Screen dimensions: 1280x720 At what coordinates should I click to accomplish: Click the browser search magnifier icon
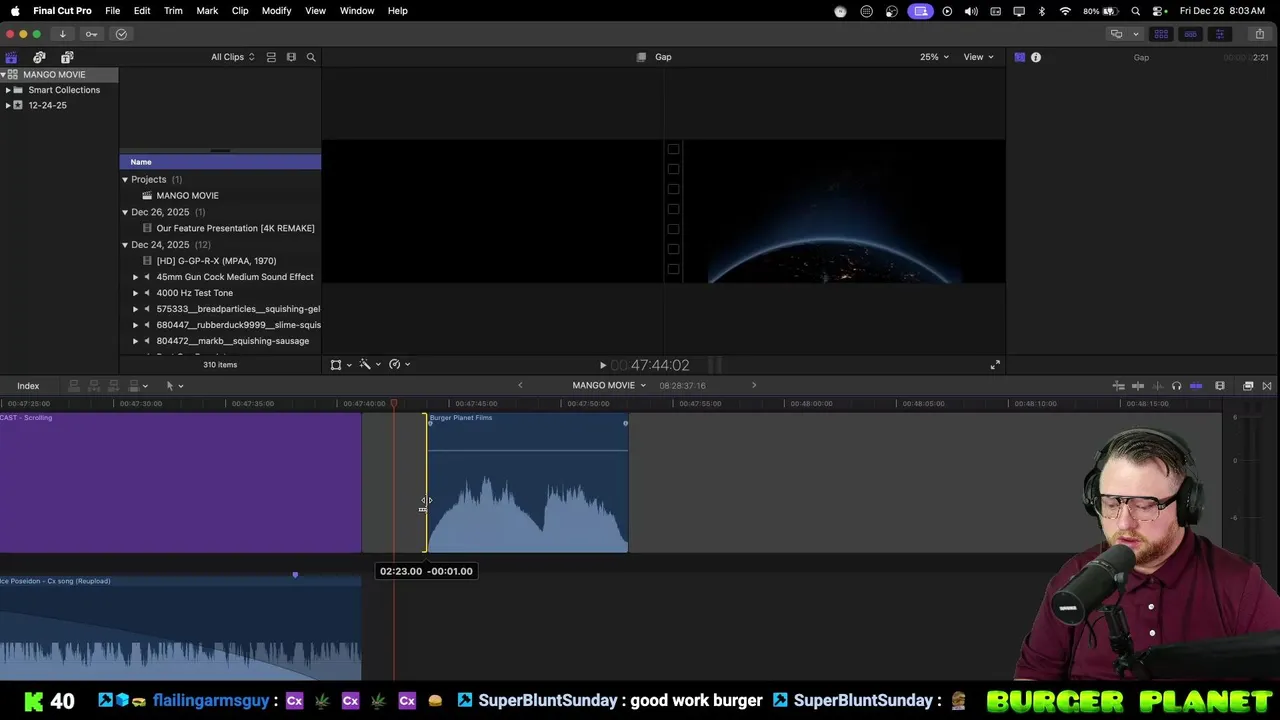point(311,57)
